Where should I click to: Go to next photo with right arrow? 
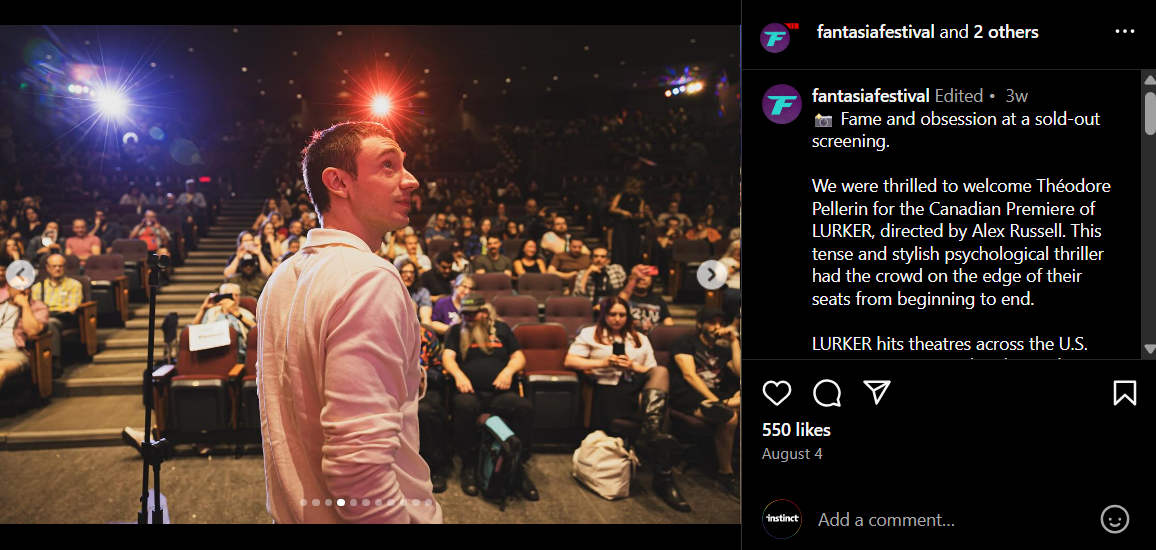(x=711, y=275)
